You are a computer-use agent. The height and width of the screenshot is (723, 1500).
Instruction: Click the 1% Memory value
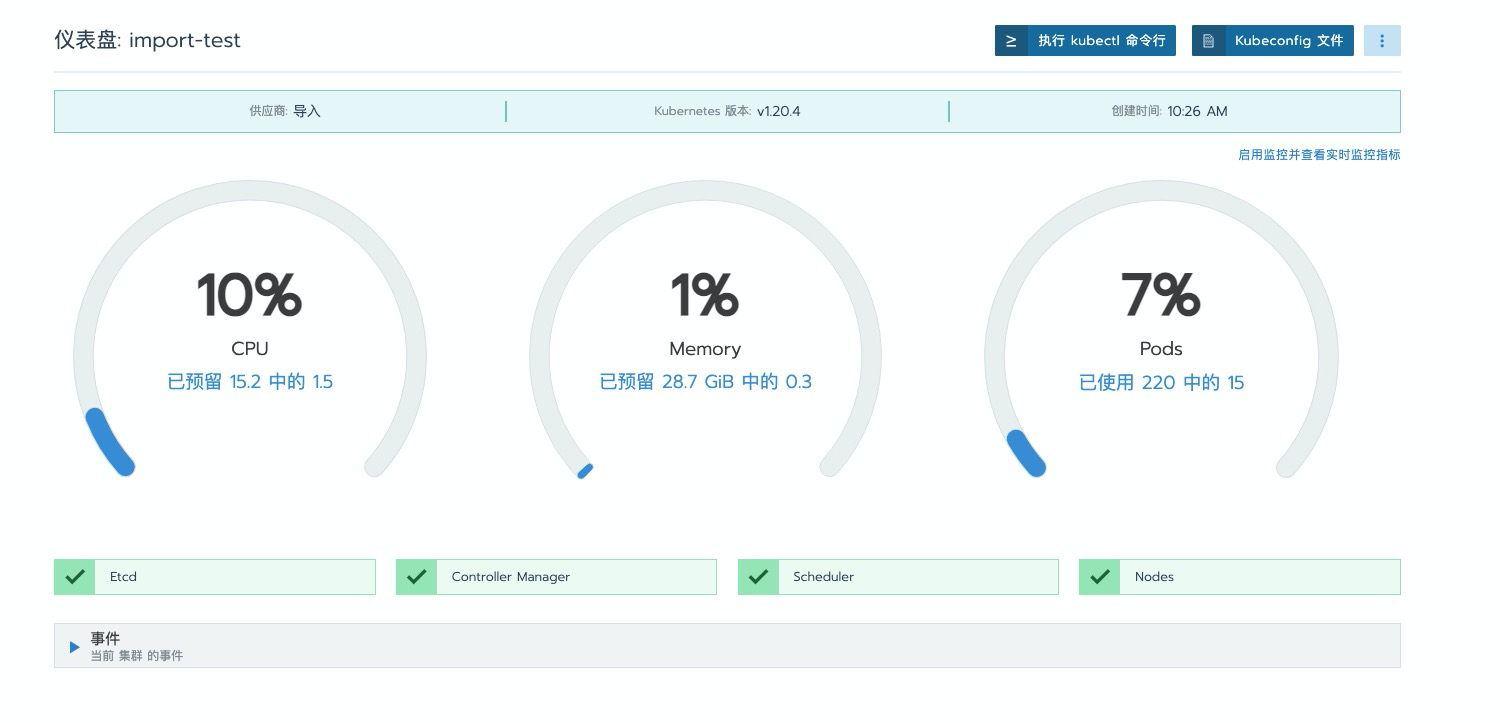705,296
